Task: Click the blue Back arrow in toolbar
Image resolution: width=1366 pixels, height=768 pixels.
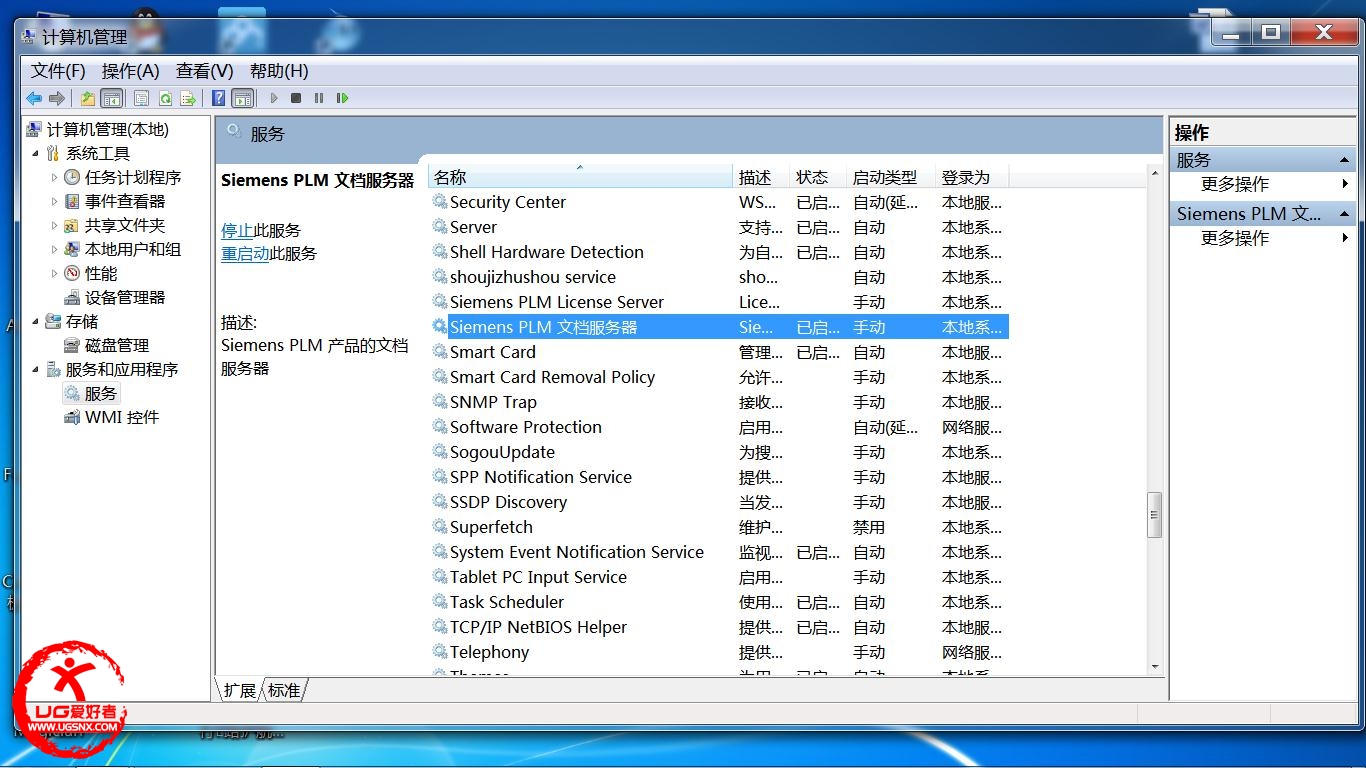Action: click(x=34, y=98)
